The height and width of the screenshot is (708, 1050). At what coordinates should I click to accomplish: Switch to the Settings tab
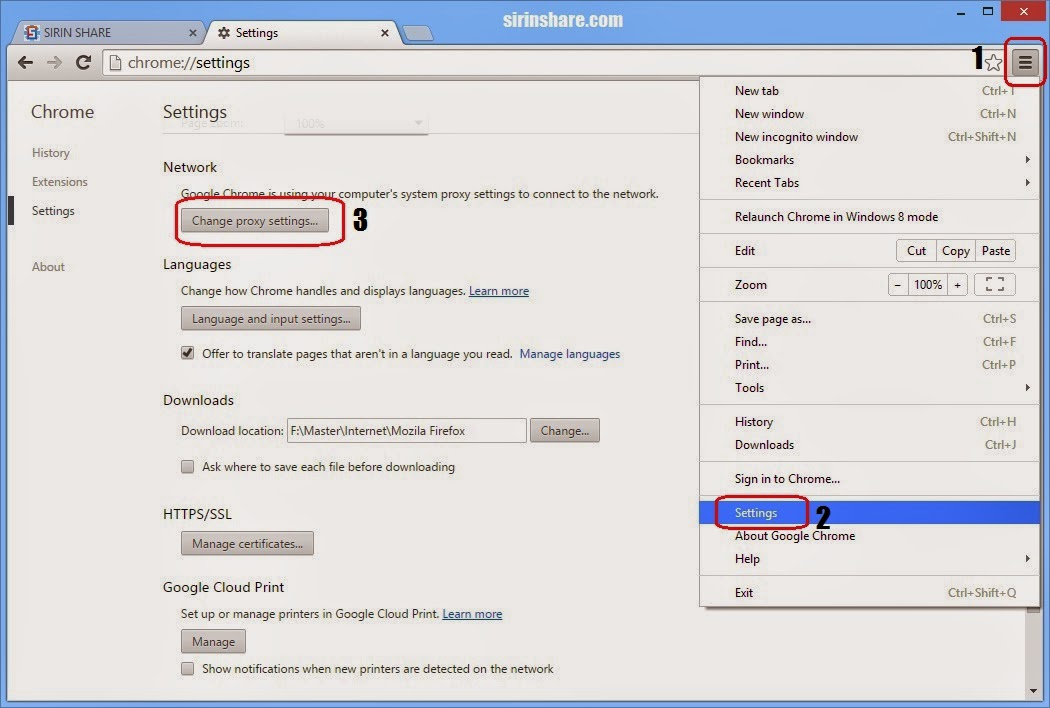[305, 32]
